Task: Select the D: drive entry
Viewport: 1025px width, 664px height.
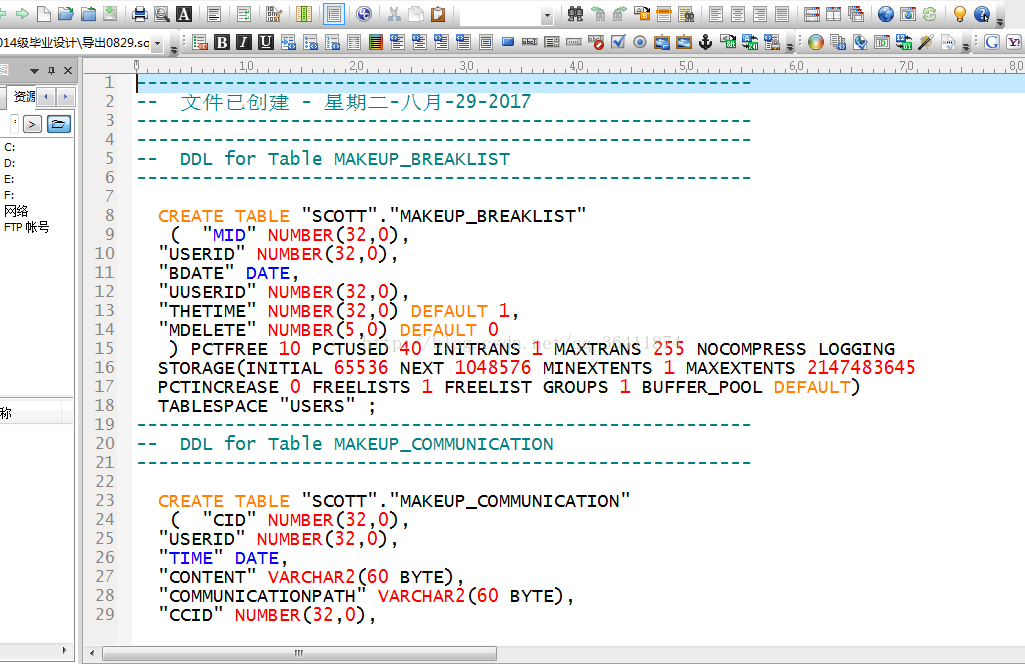Action: [x=10, y=163]
